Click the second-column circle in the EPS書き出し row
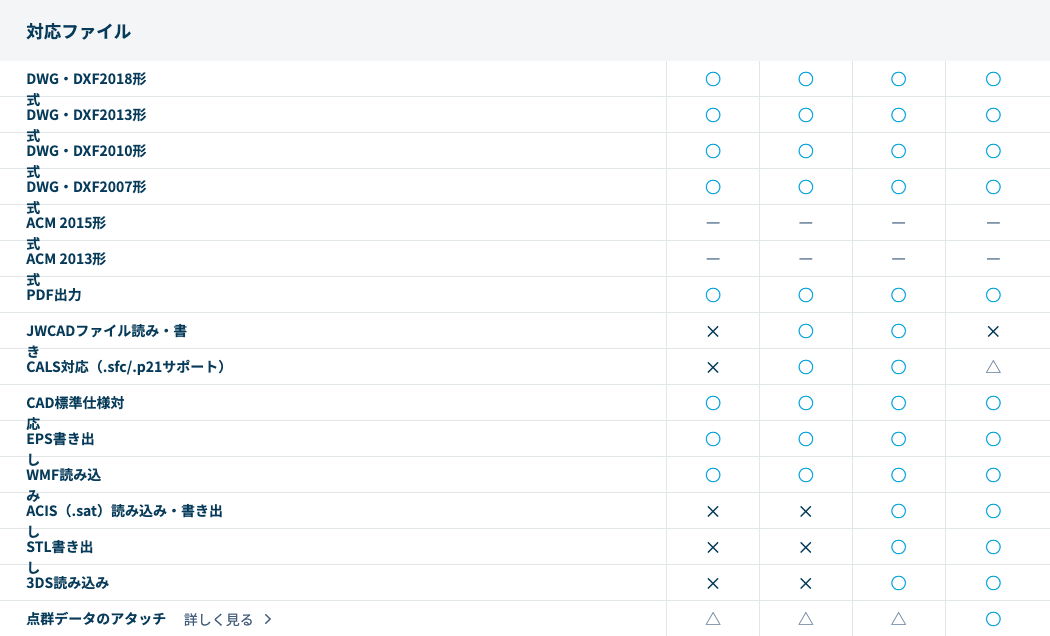1050x636 pixels. tap(806, 439)
